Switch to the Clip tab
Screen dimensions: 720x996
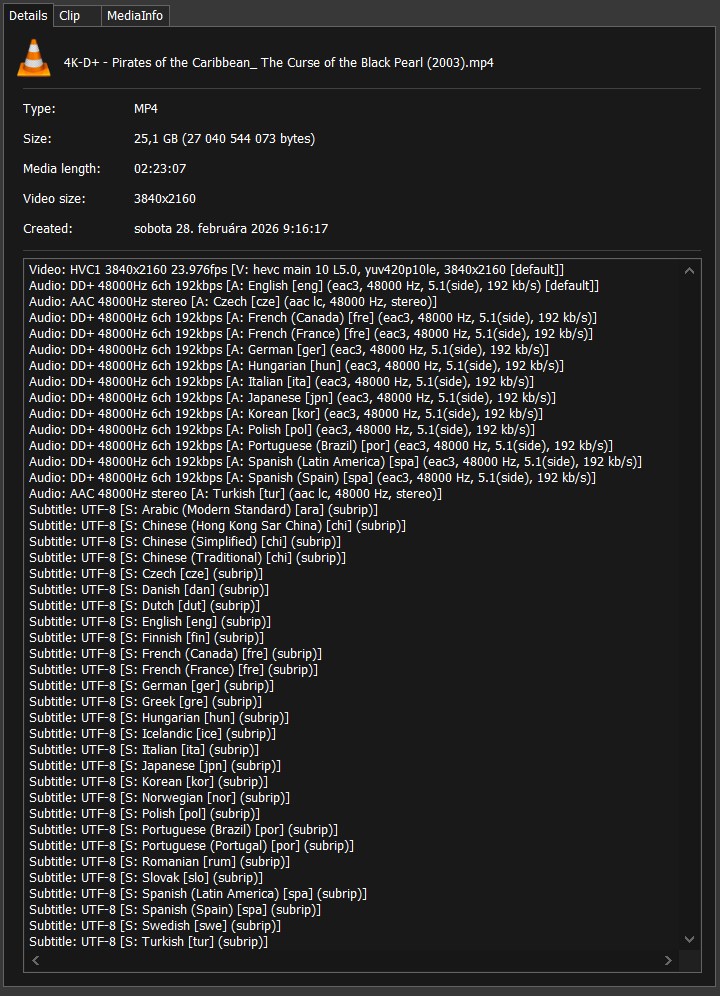(69, 16)
